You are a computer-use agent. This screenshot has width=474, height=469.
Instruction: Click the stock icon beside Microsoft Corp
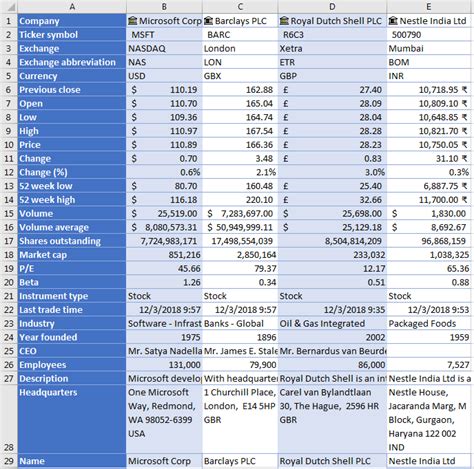[132, 21]
